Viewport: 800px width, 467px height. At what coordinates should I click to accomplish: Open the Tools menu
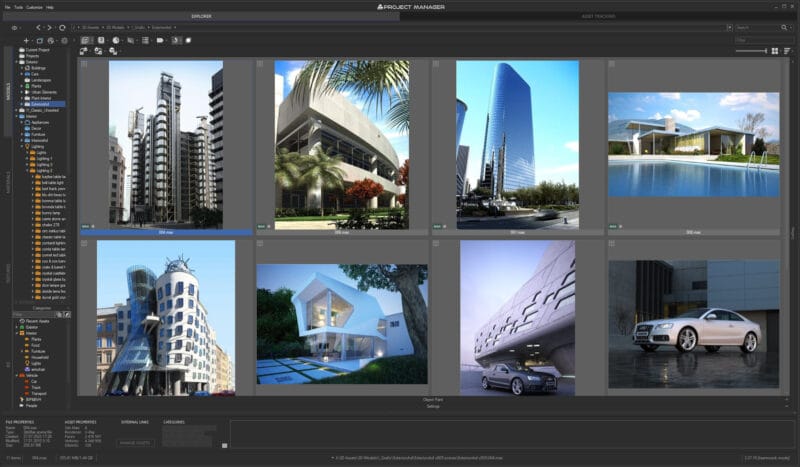click(x=18, y=7)
